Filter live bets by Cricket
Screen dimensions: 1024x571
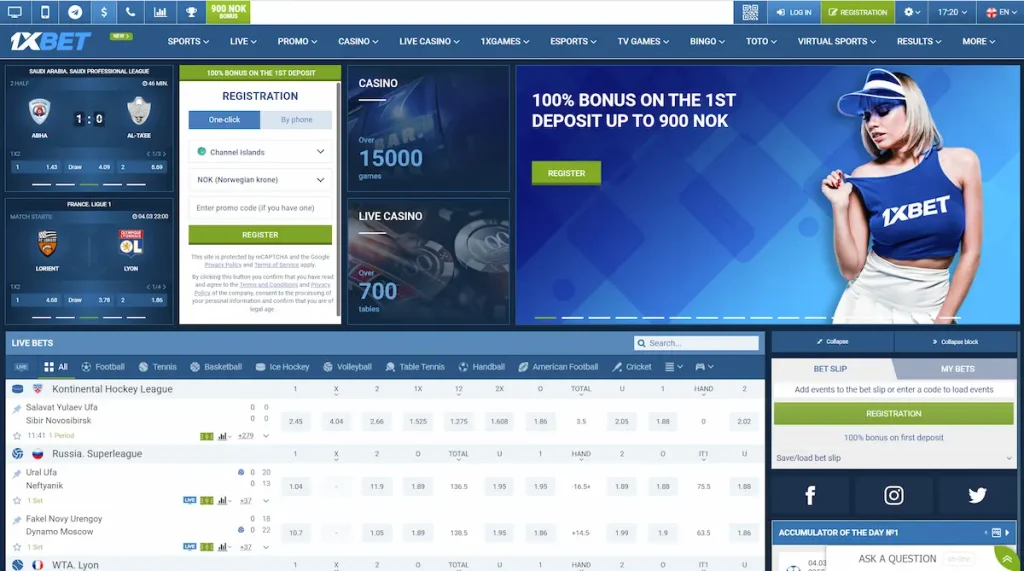(632, 367)
